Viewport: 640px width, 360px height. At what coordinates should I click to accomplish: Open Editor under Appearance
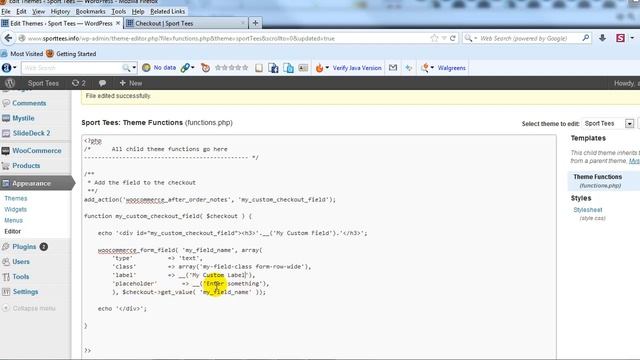pyautogui.click(x=12, y=231)
